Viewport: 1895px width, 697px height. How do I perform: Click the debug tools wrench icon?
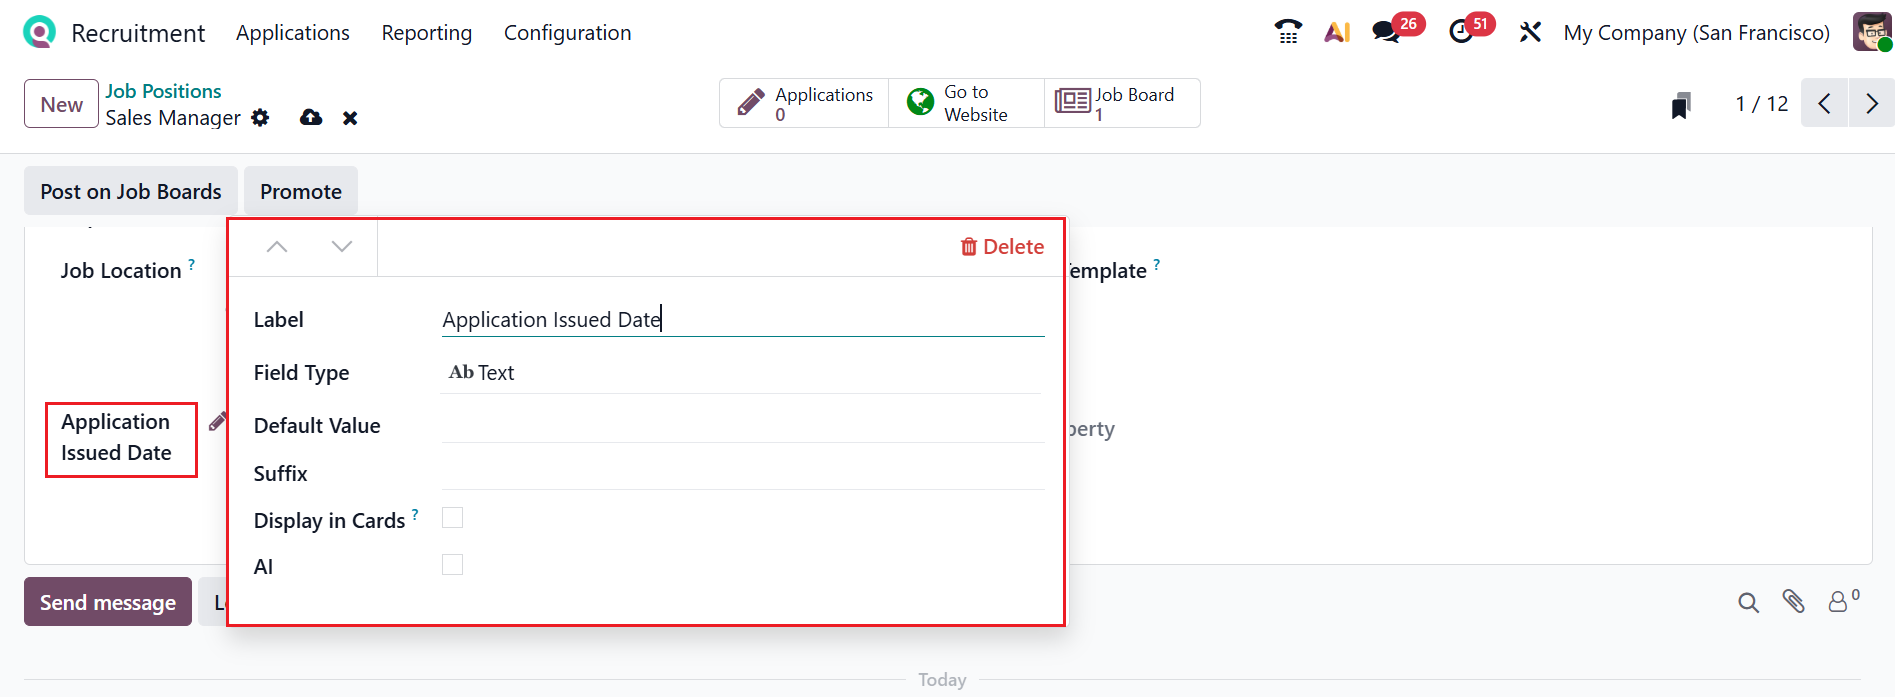click(1530, 32)
